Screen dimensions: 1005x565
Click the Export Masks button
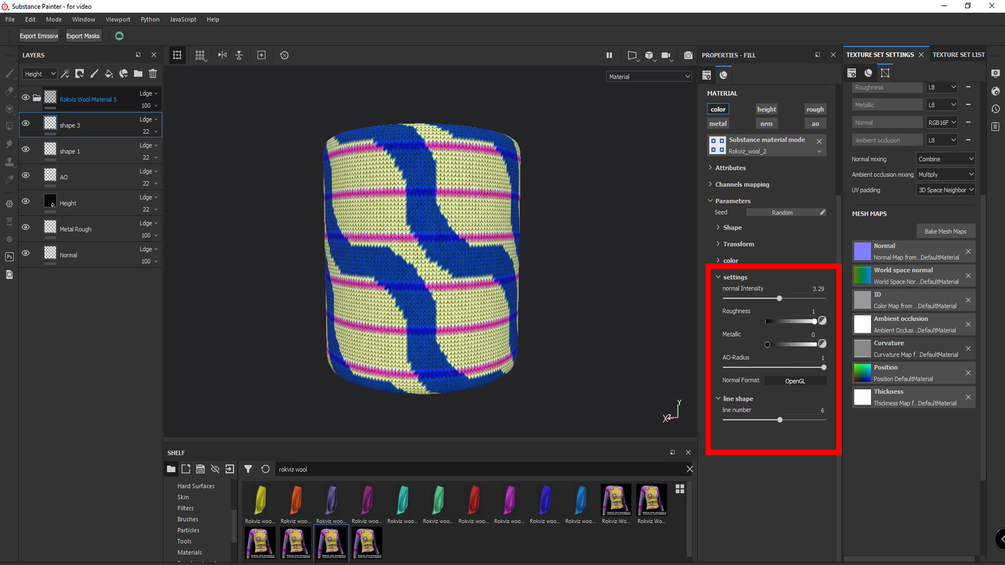pyautogui.click(x=83, y=36)
